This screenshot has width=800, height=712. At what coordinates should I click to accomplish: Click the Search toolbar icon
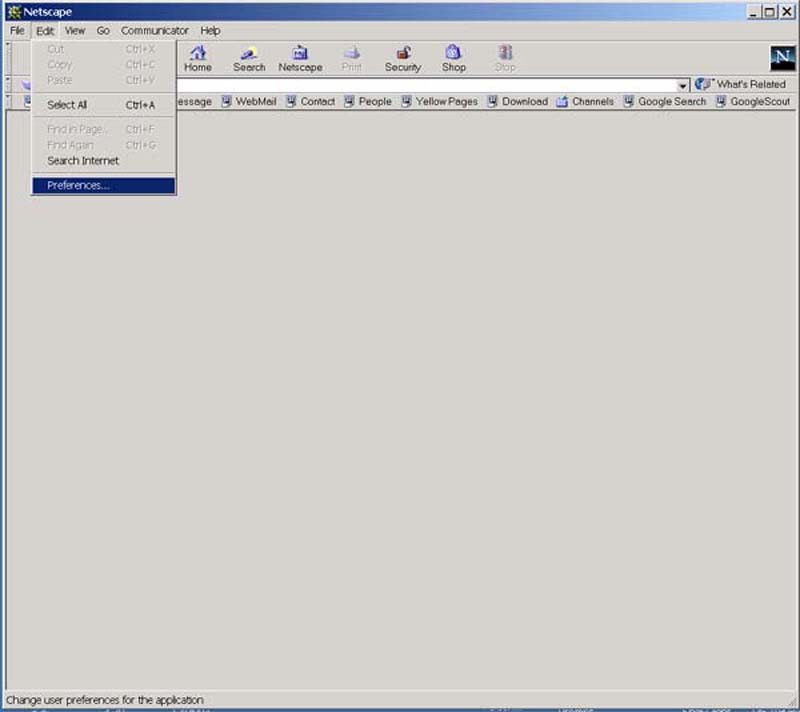click(249, 59)
